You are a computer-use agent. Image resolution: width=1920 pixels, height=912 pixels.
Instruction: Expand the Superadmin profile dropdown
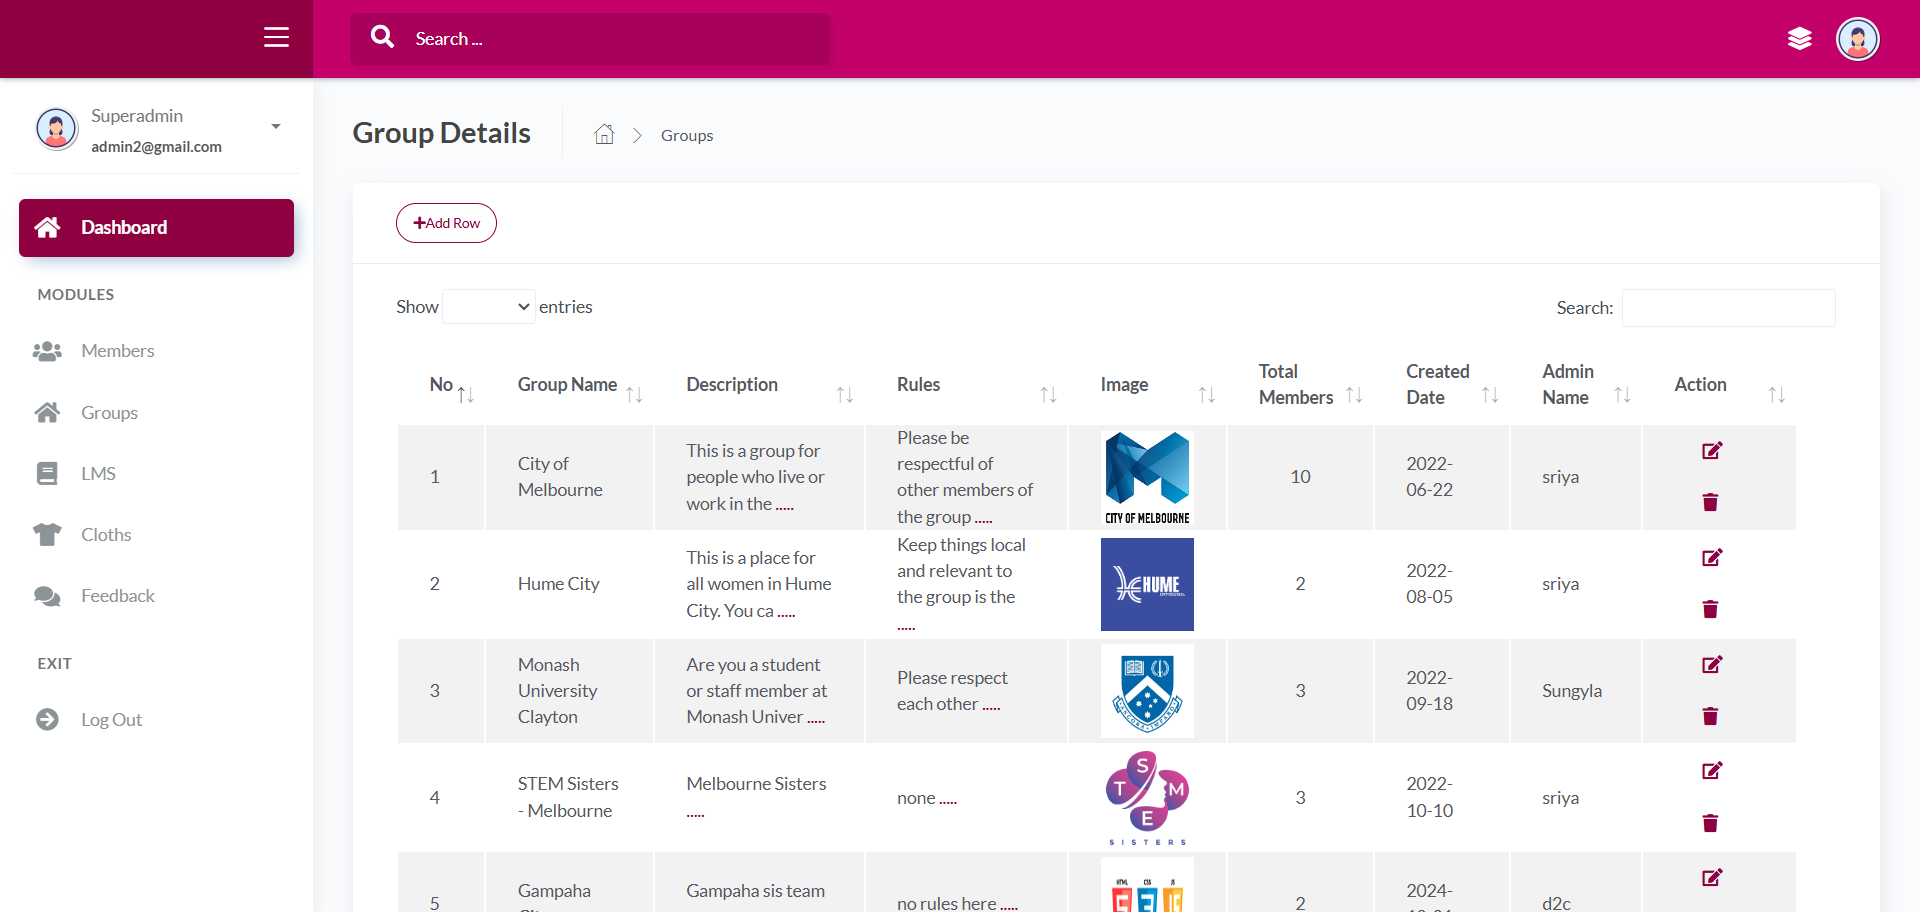(x=276, y=127)
